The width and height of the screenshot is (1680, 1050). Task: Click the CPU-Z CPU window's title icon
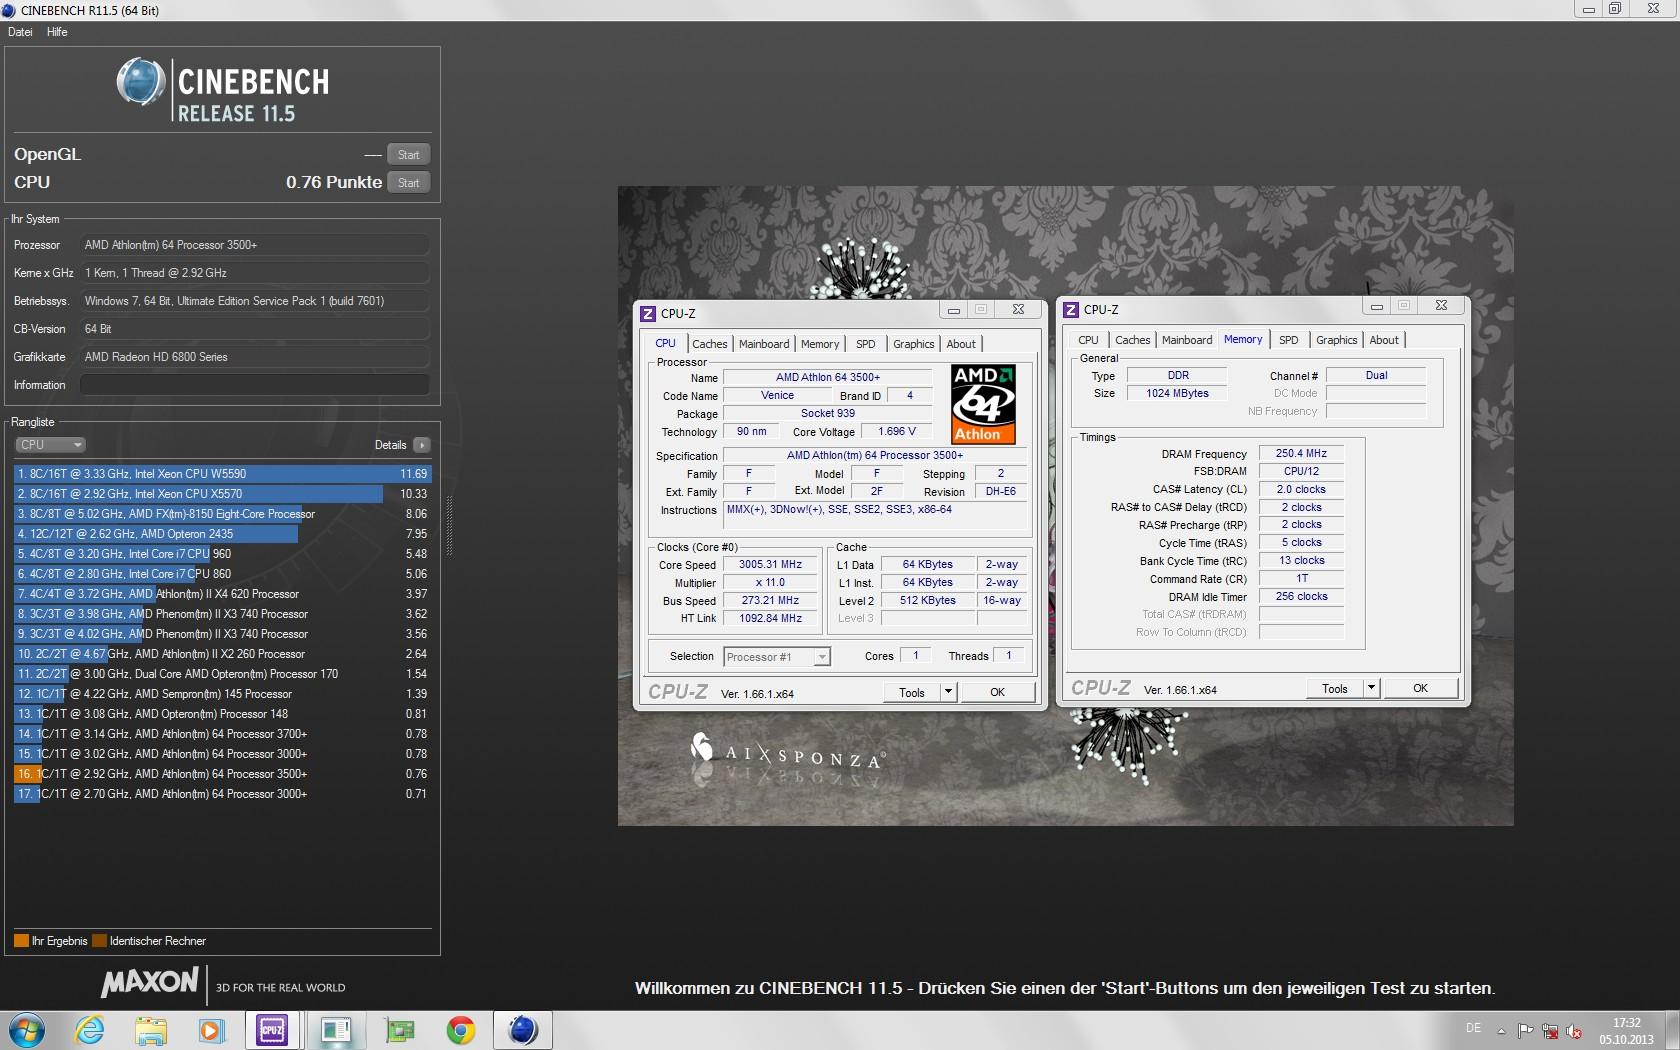648,313
